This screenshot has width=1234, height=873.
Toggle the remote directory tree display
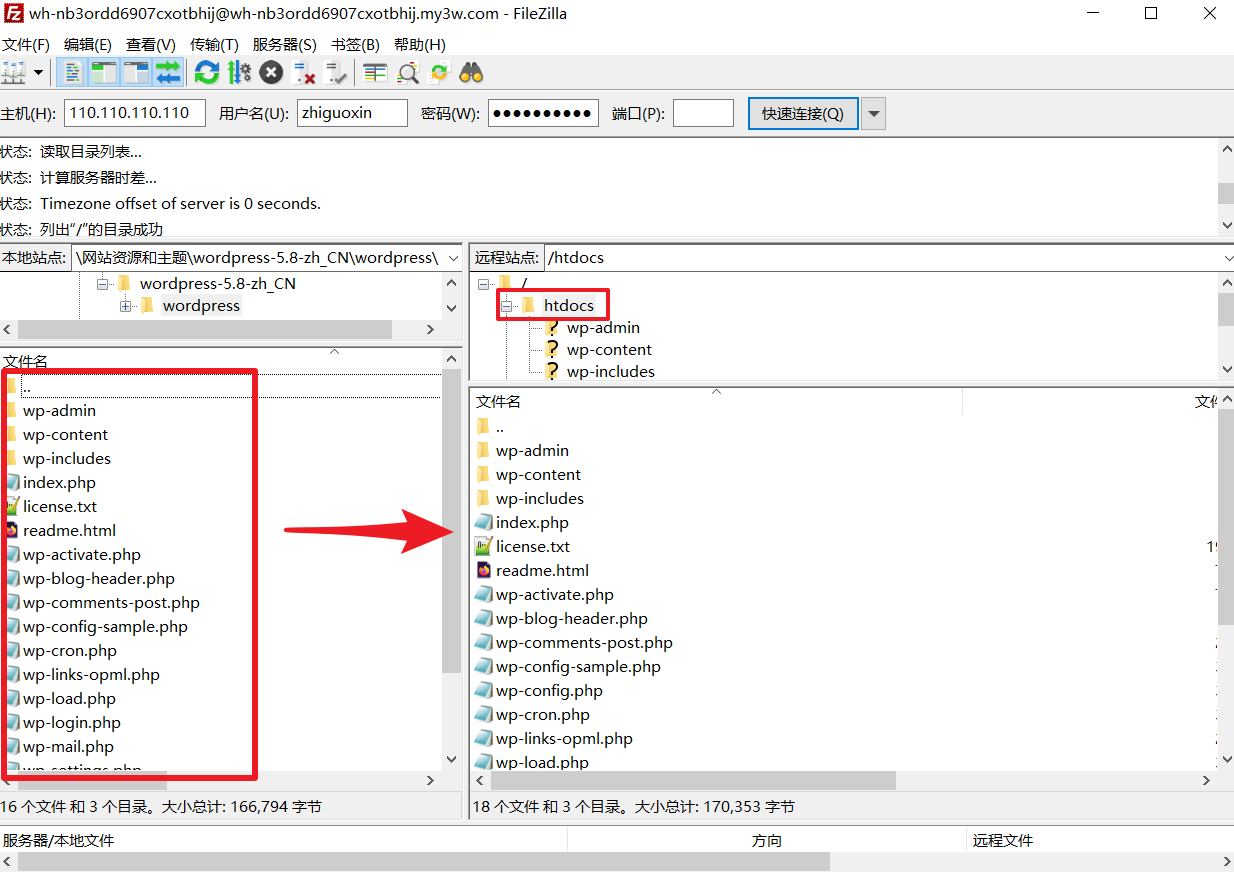click(x=136, y=72)
